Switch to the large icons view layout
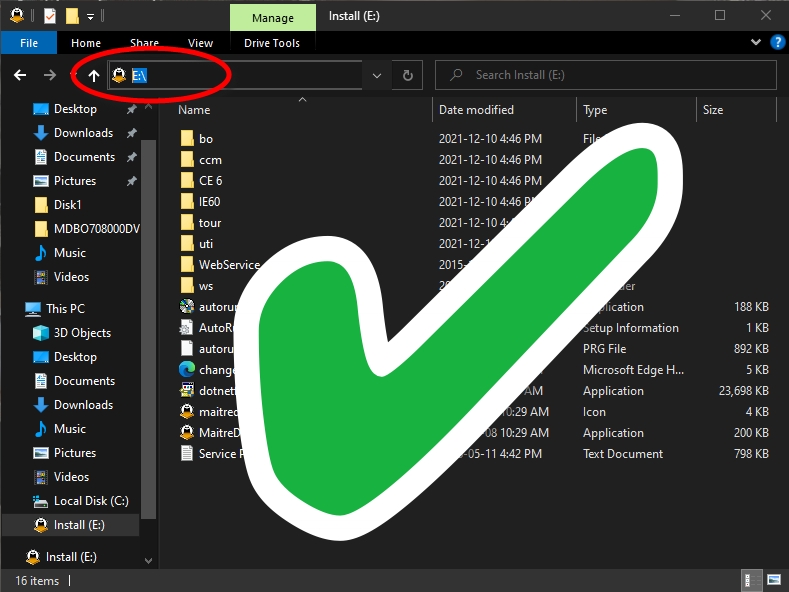The height and width of the screenshot is (592, 789). pos(773,580)
